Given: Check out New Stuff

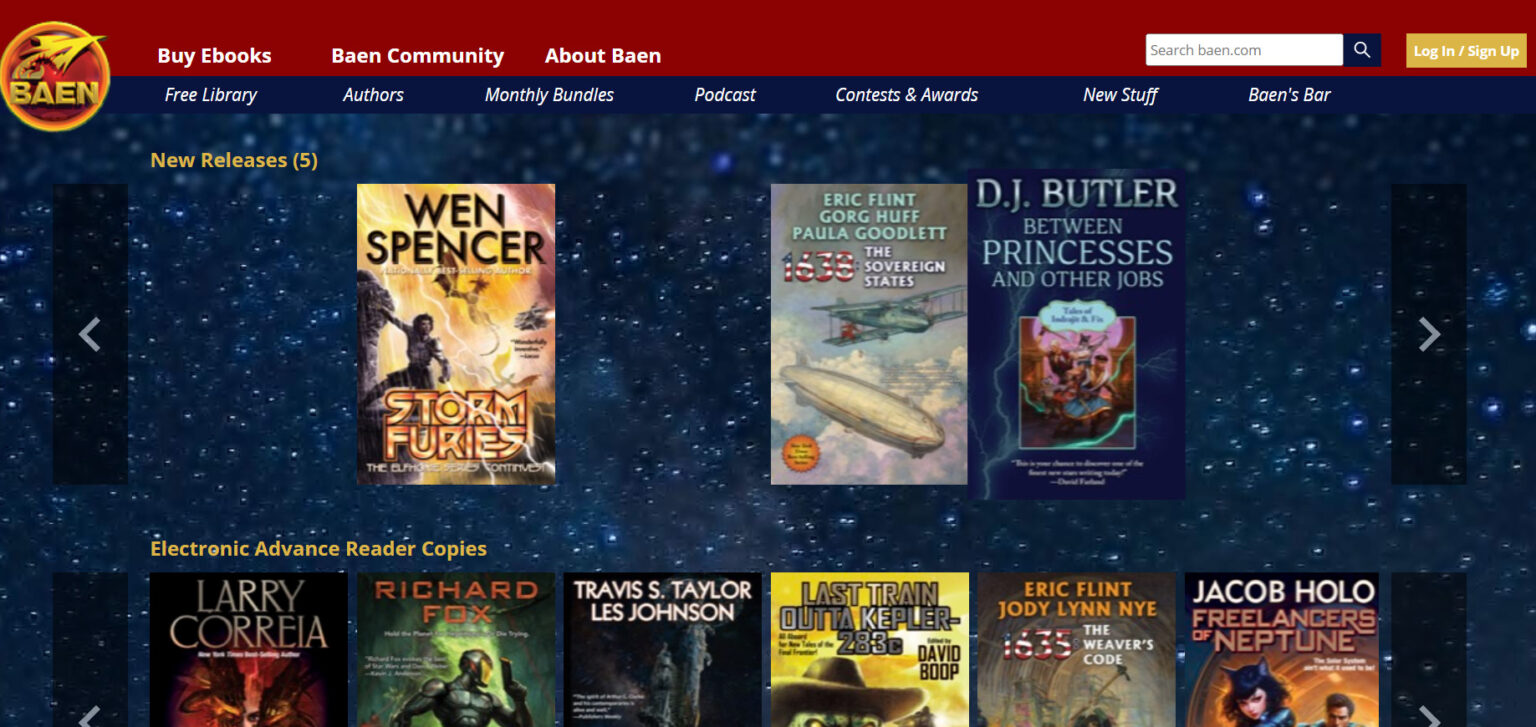Looking at the screenshot, I should (1120, 95).
